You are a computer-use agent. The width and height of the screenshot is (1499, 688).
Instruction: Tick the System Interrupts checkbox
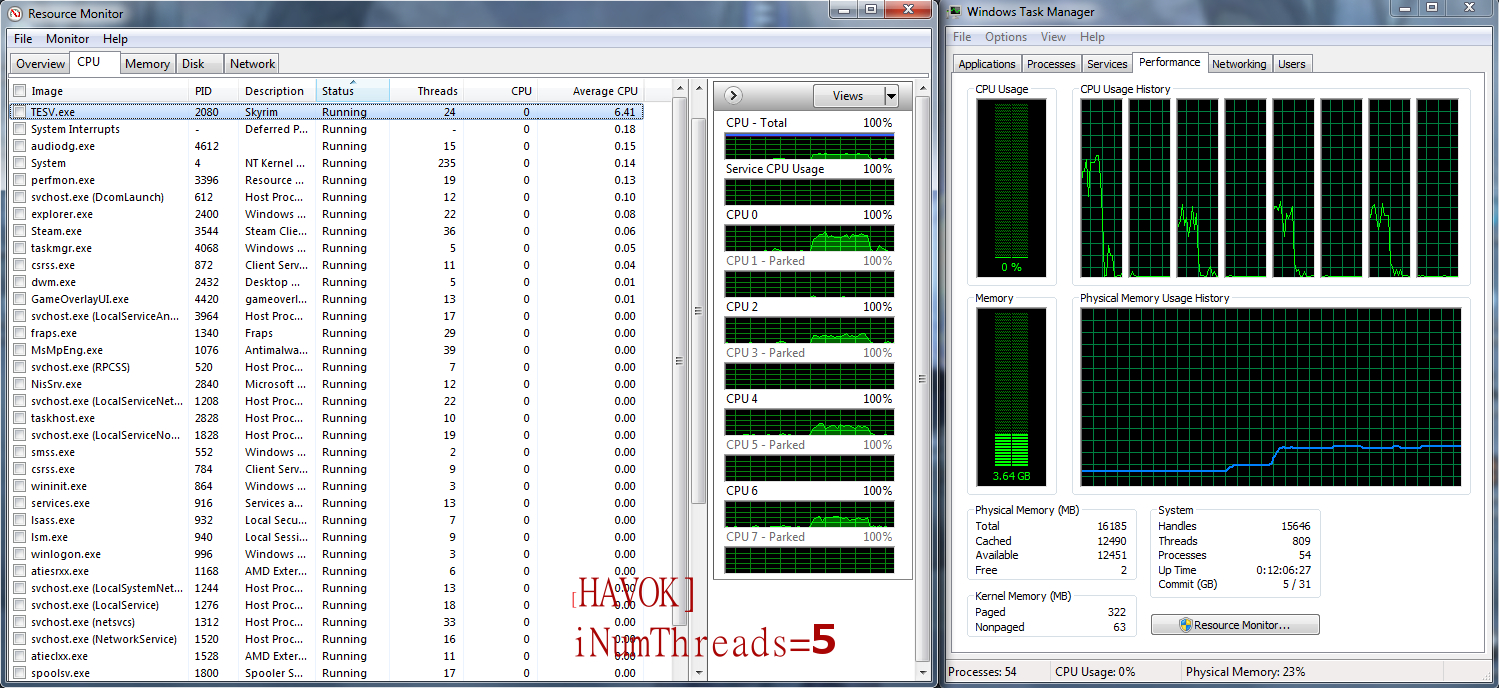click(x=19, y=129)
